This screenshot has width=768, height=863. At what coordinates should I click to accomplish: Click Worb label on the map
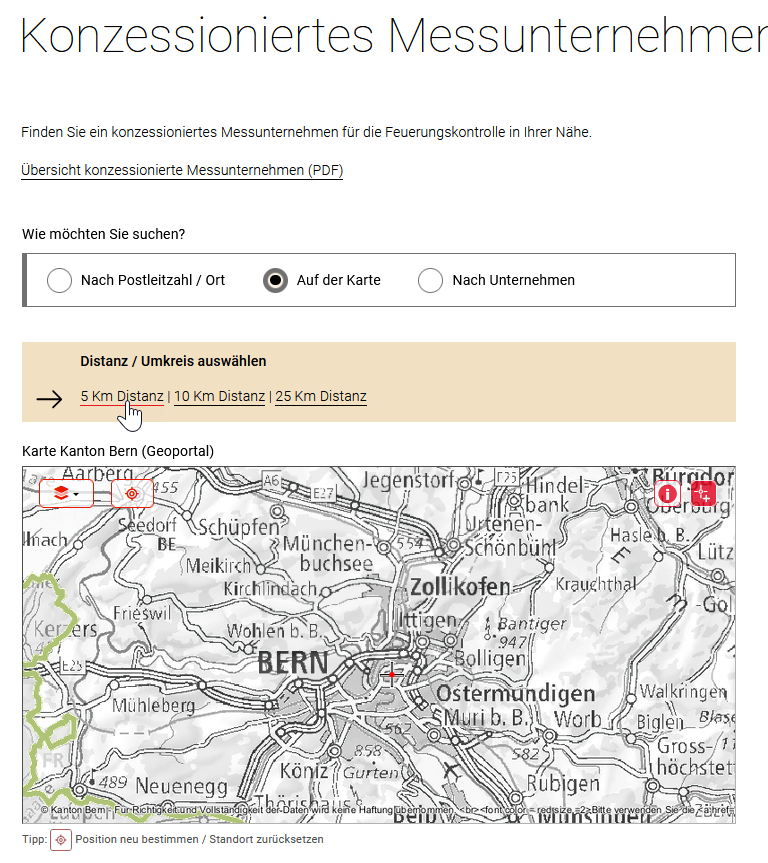point(578,719)
